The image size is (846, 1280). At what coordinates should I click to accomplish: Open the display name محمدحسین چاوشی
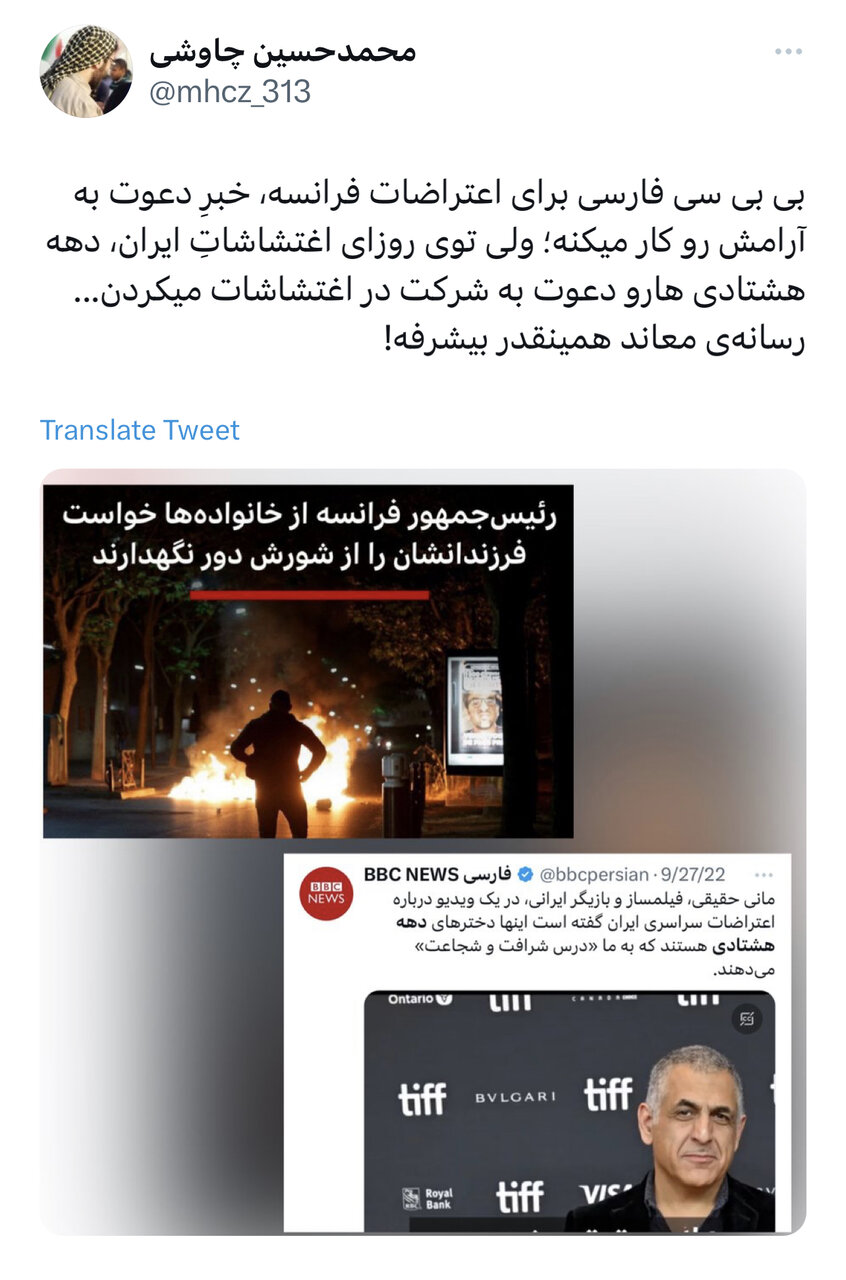tap(282, 51)
